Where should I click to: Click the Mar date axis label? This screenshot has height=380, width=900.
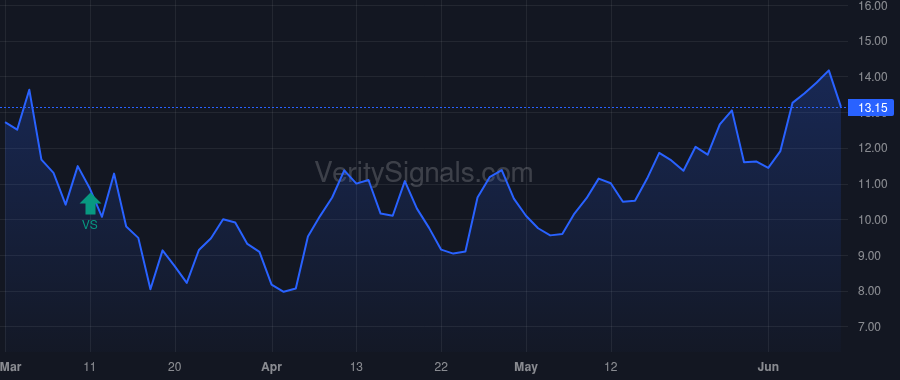[x=10, y=367]
